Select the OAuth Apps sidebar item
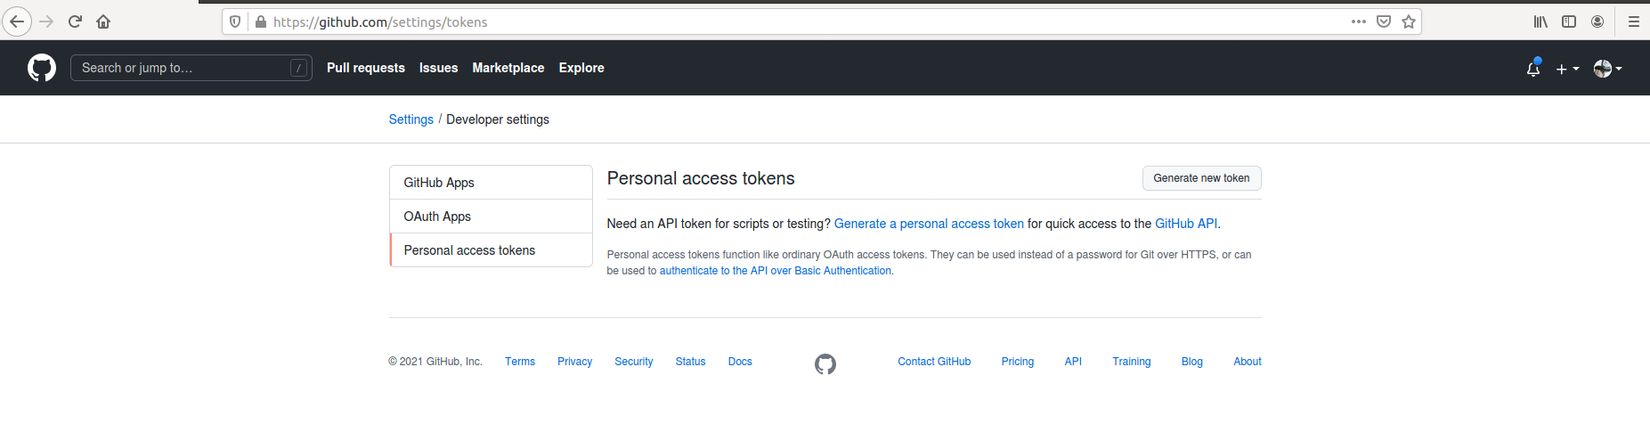 click(x=437, y=216)
